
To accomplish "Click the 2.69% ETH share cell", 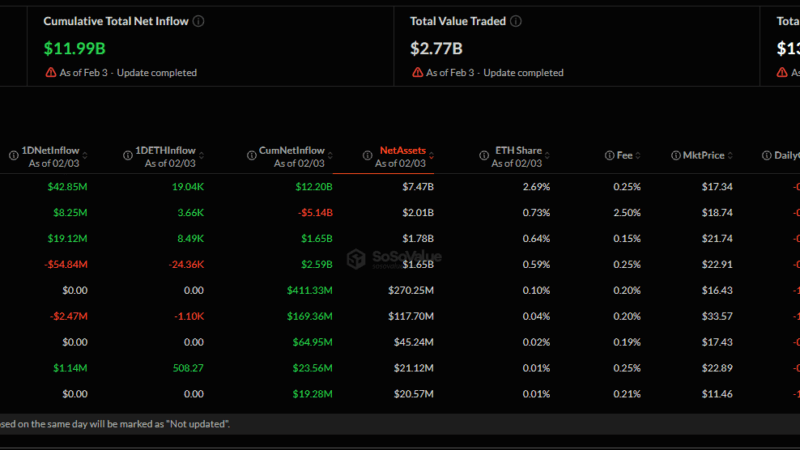I will click(536, 187).
